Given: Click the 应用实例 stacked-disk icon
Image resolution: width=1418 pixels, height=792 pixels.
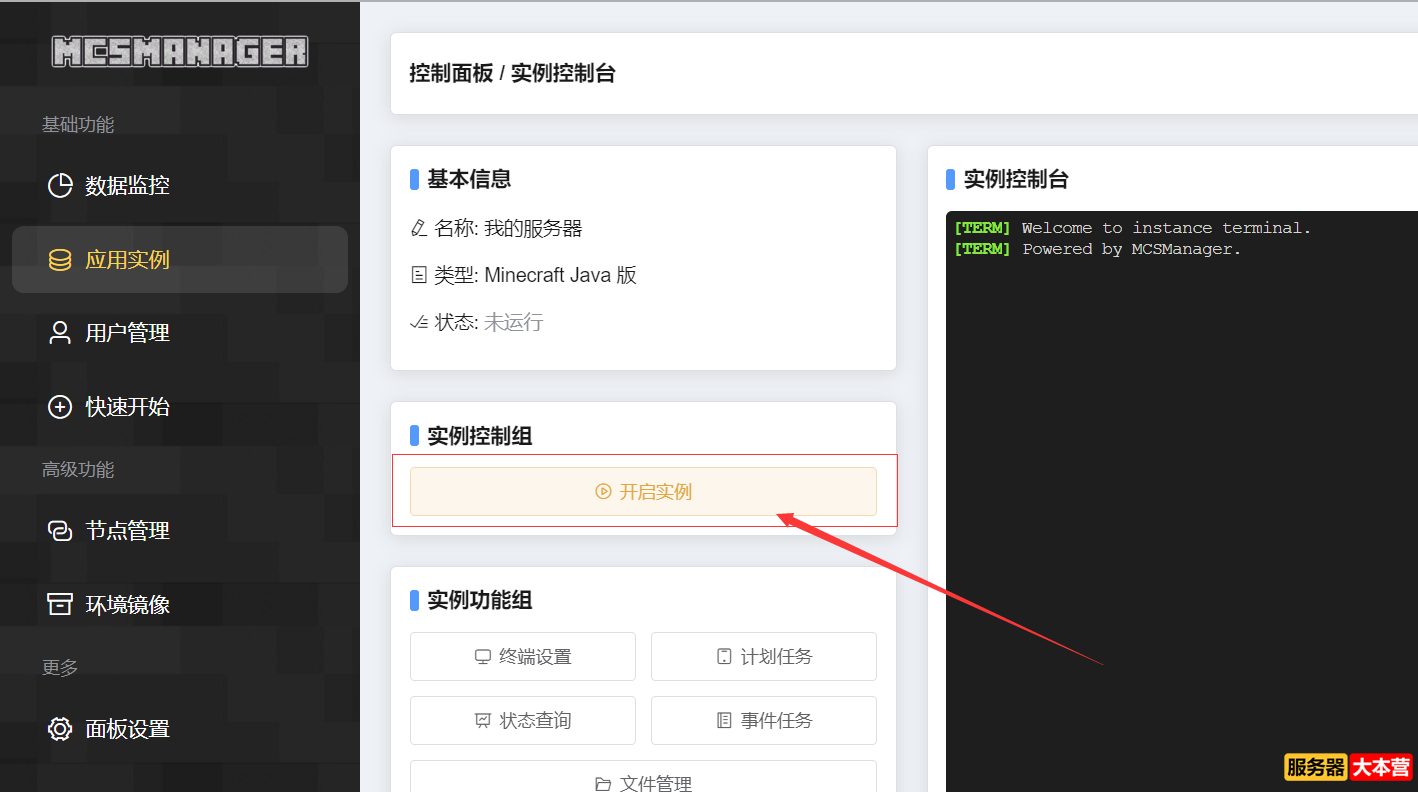Looking at the screenshot, I should click(x=60, y=258).
